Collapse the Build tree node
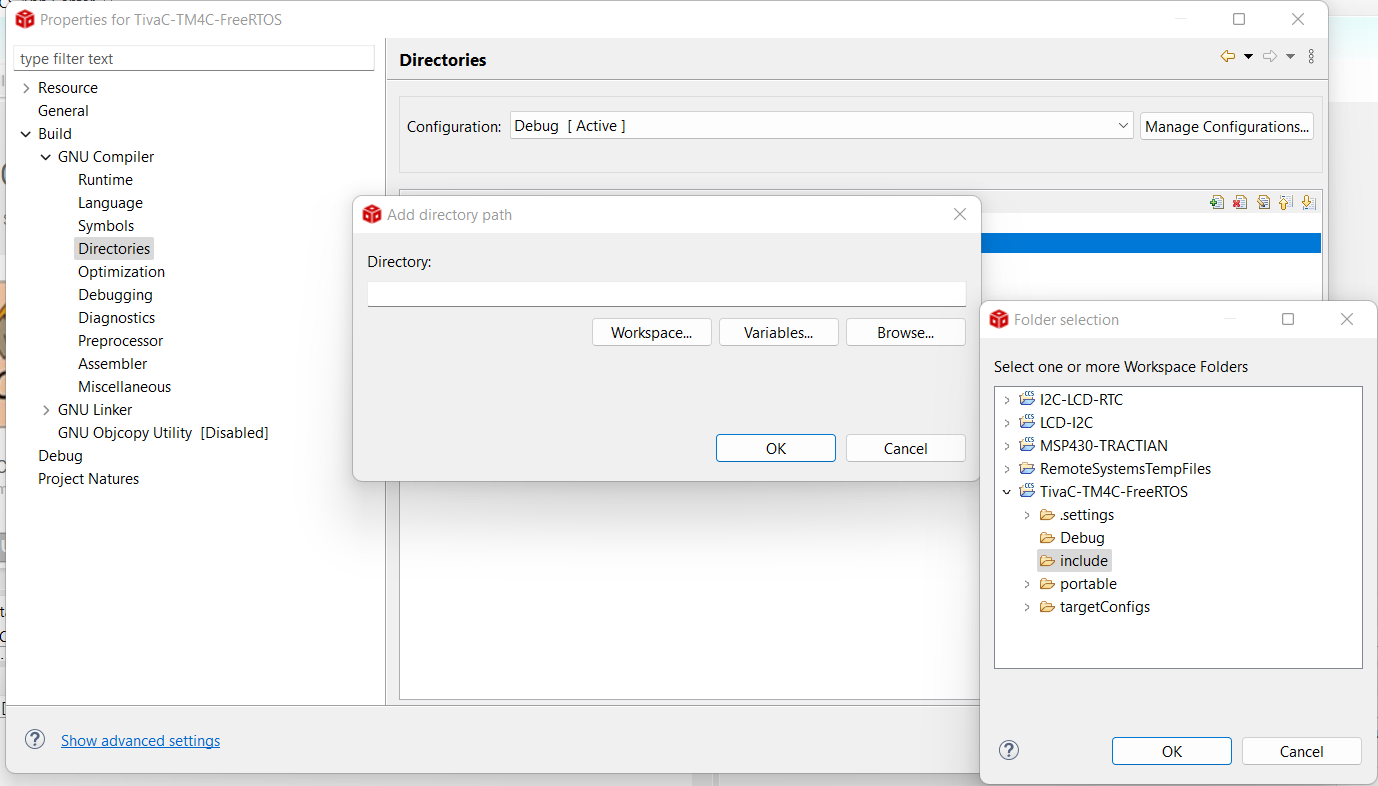 [x=26, y=134]
